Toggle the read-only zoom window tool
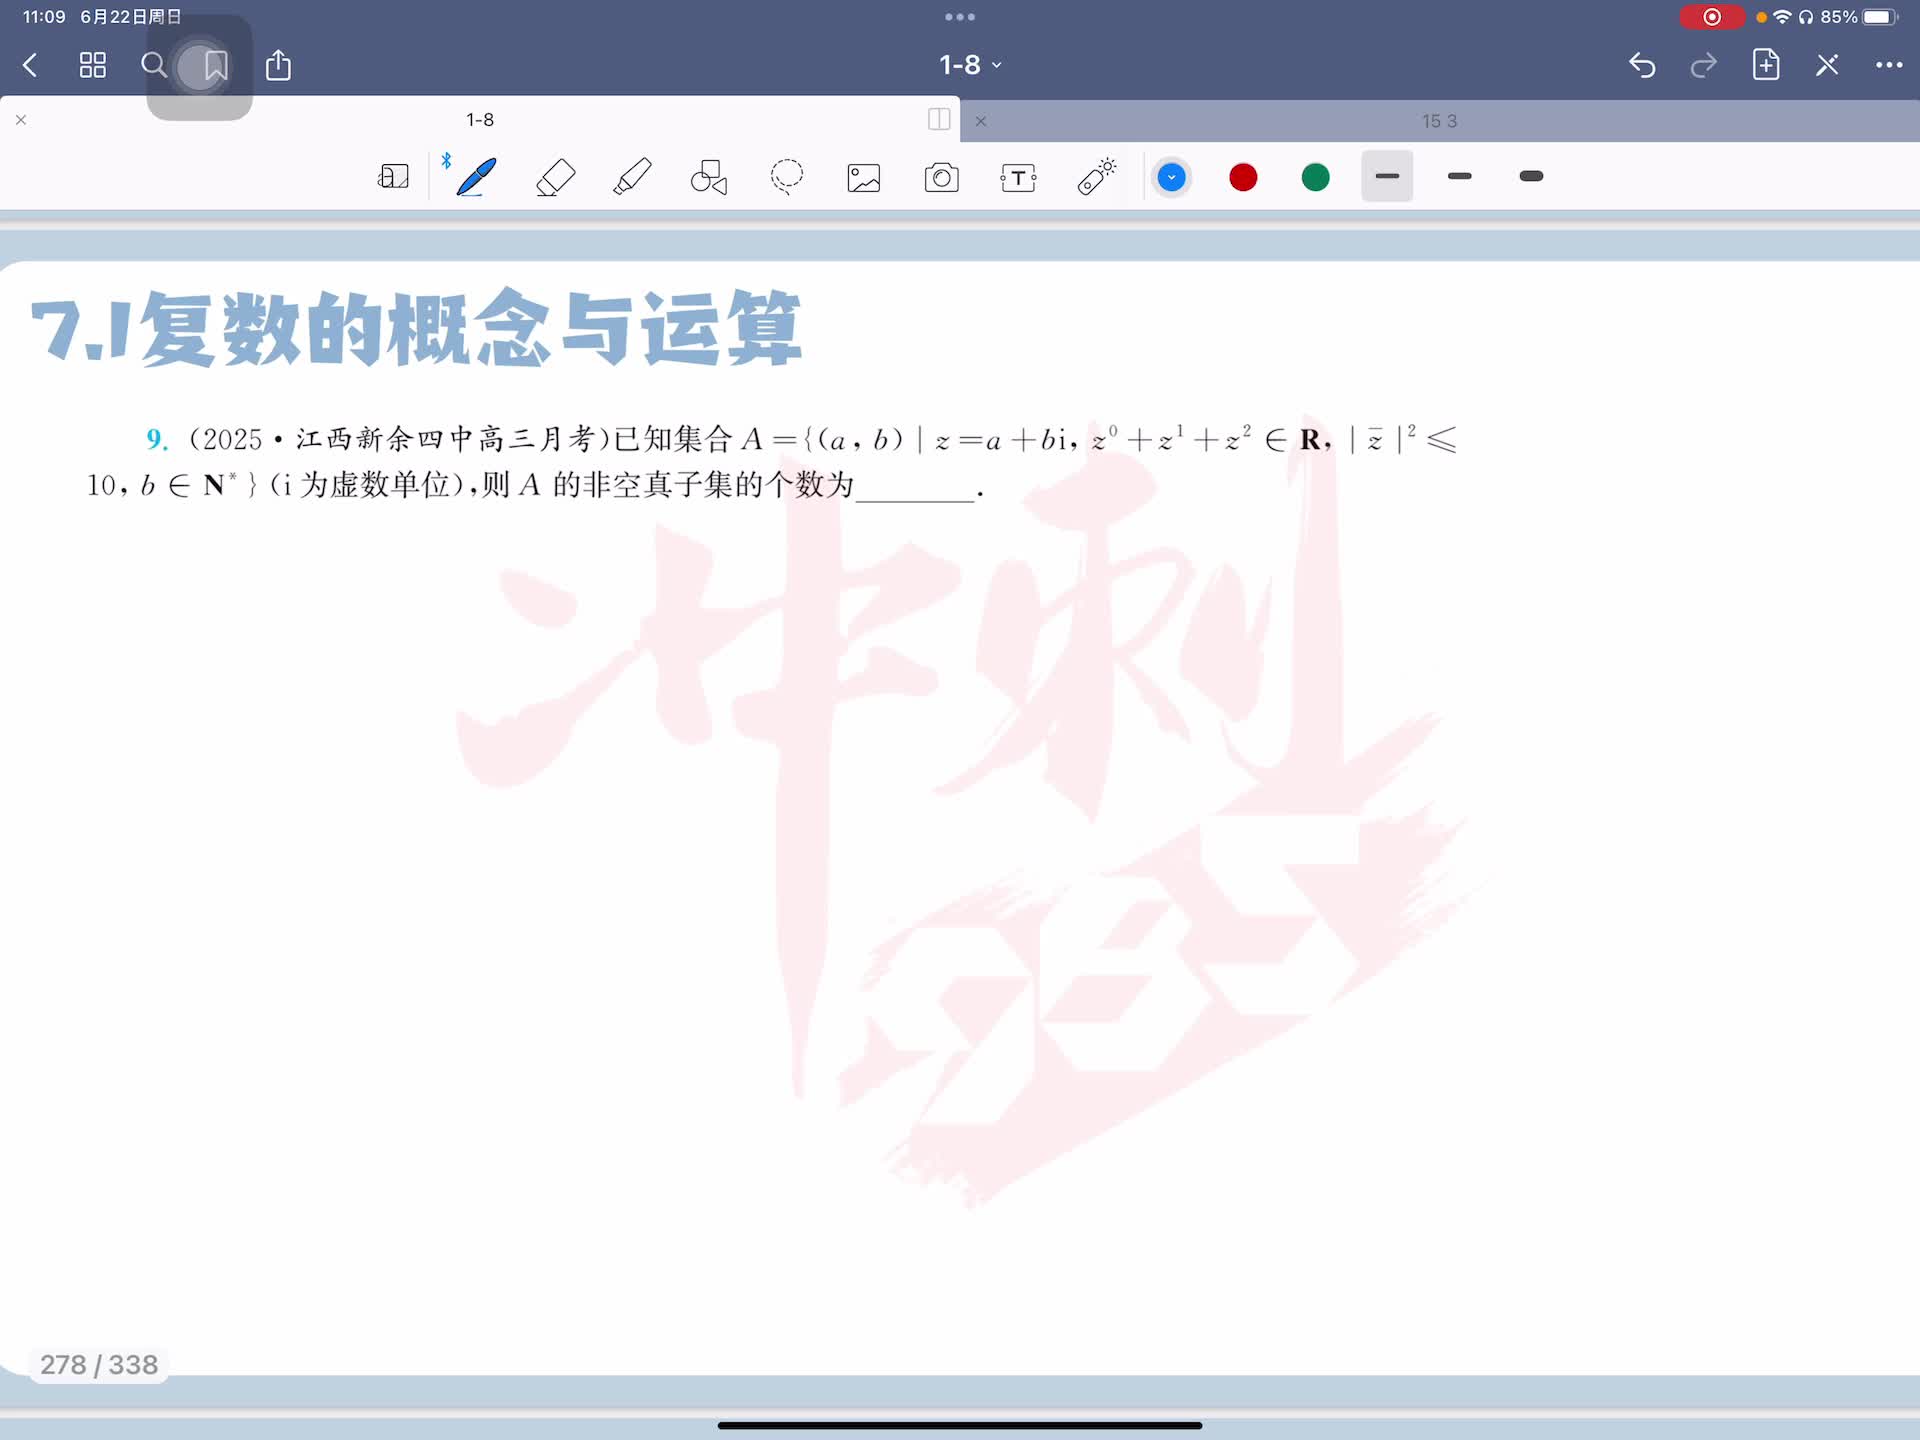 (393, 177)
